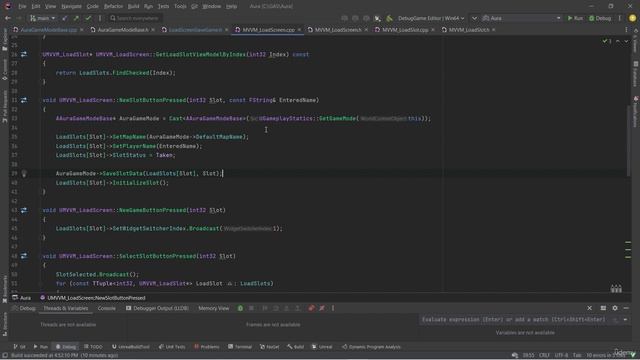Minimize the Debug tool window
The image size is (640, 360).
626,308
